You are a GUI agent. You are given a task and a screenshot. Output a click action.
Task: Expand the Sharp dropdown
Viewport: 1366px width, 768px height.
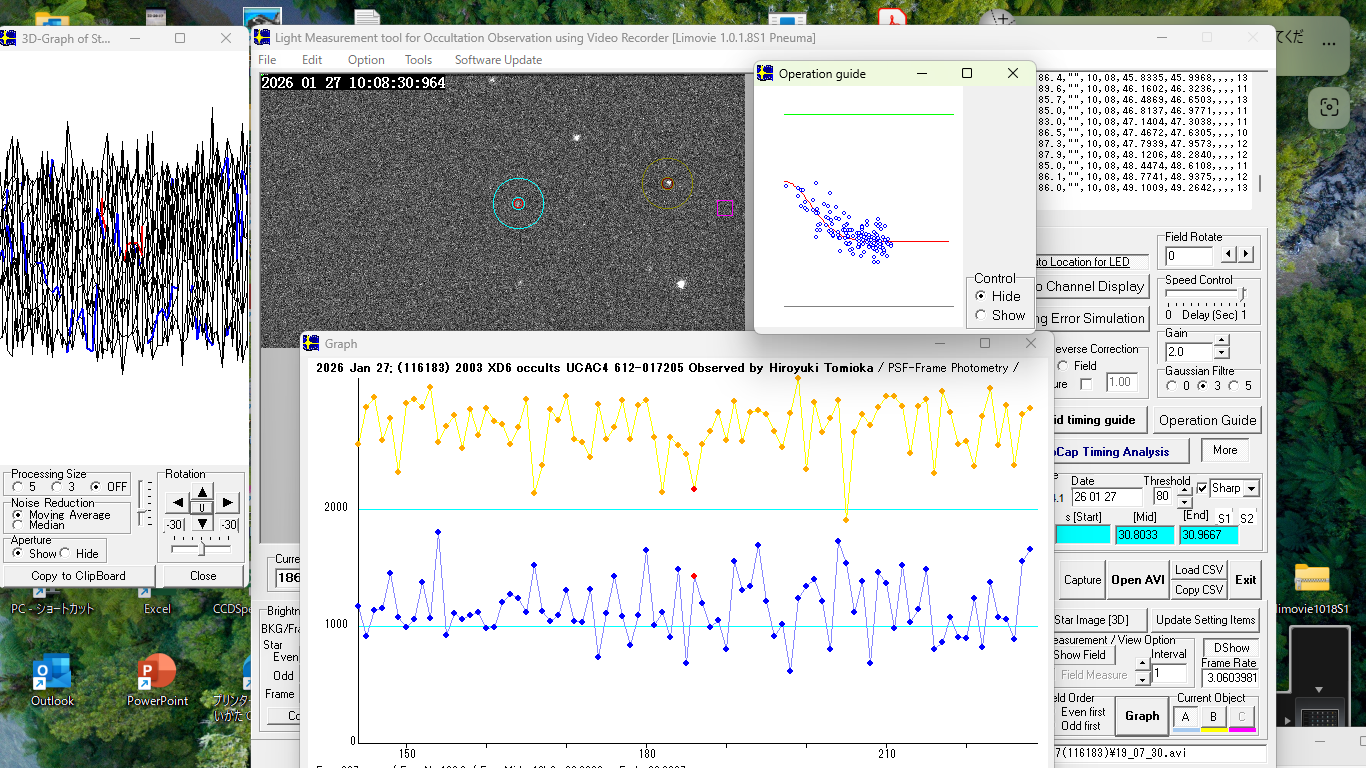[x=1249, y=489]
